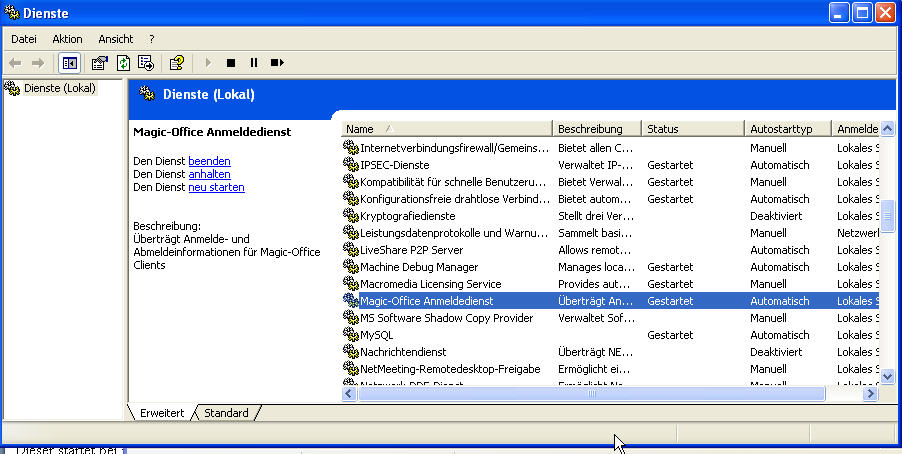This screenshot has width=902, height=454.
Task: Click the Start service play button
Action: click(208, 63)
